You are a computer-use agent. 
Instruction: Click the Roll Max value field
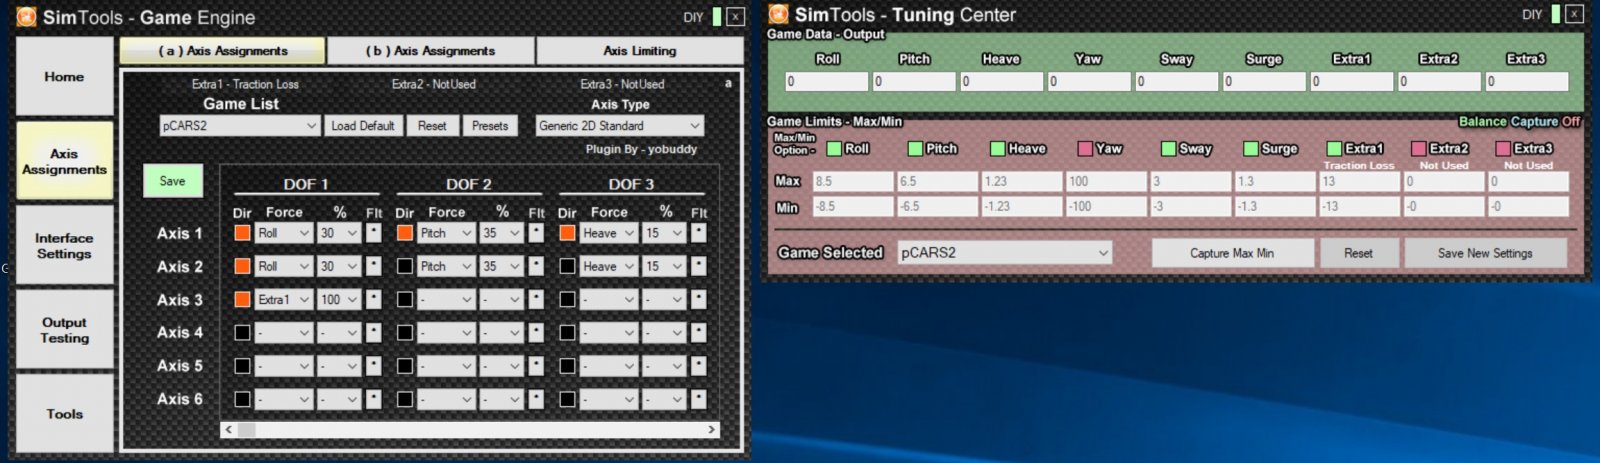(x=852, y=181)
